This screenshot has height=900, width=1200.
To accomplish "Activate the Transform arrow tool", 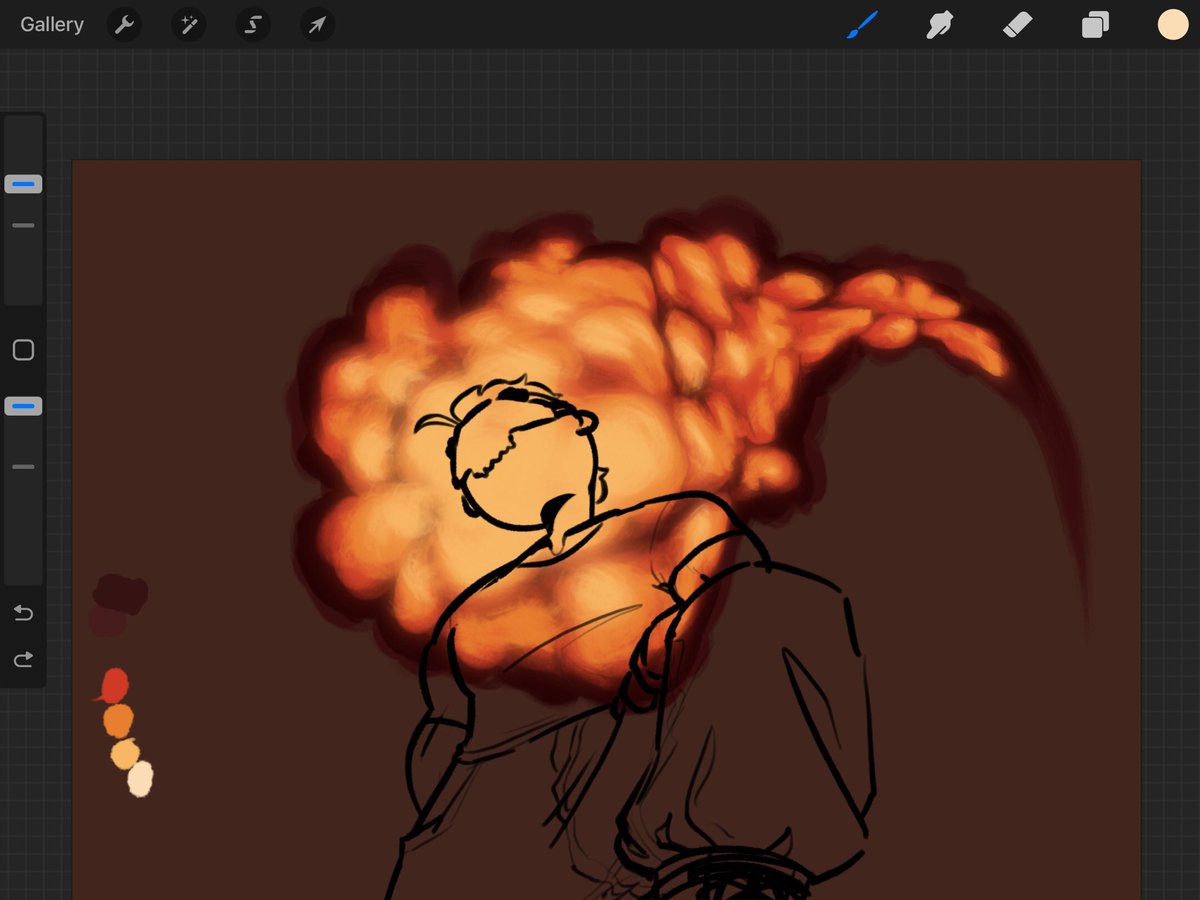I will point(317,25).
